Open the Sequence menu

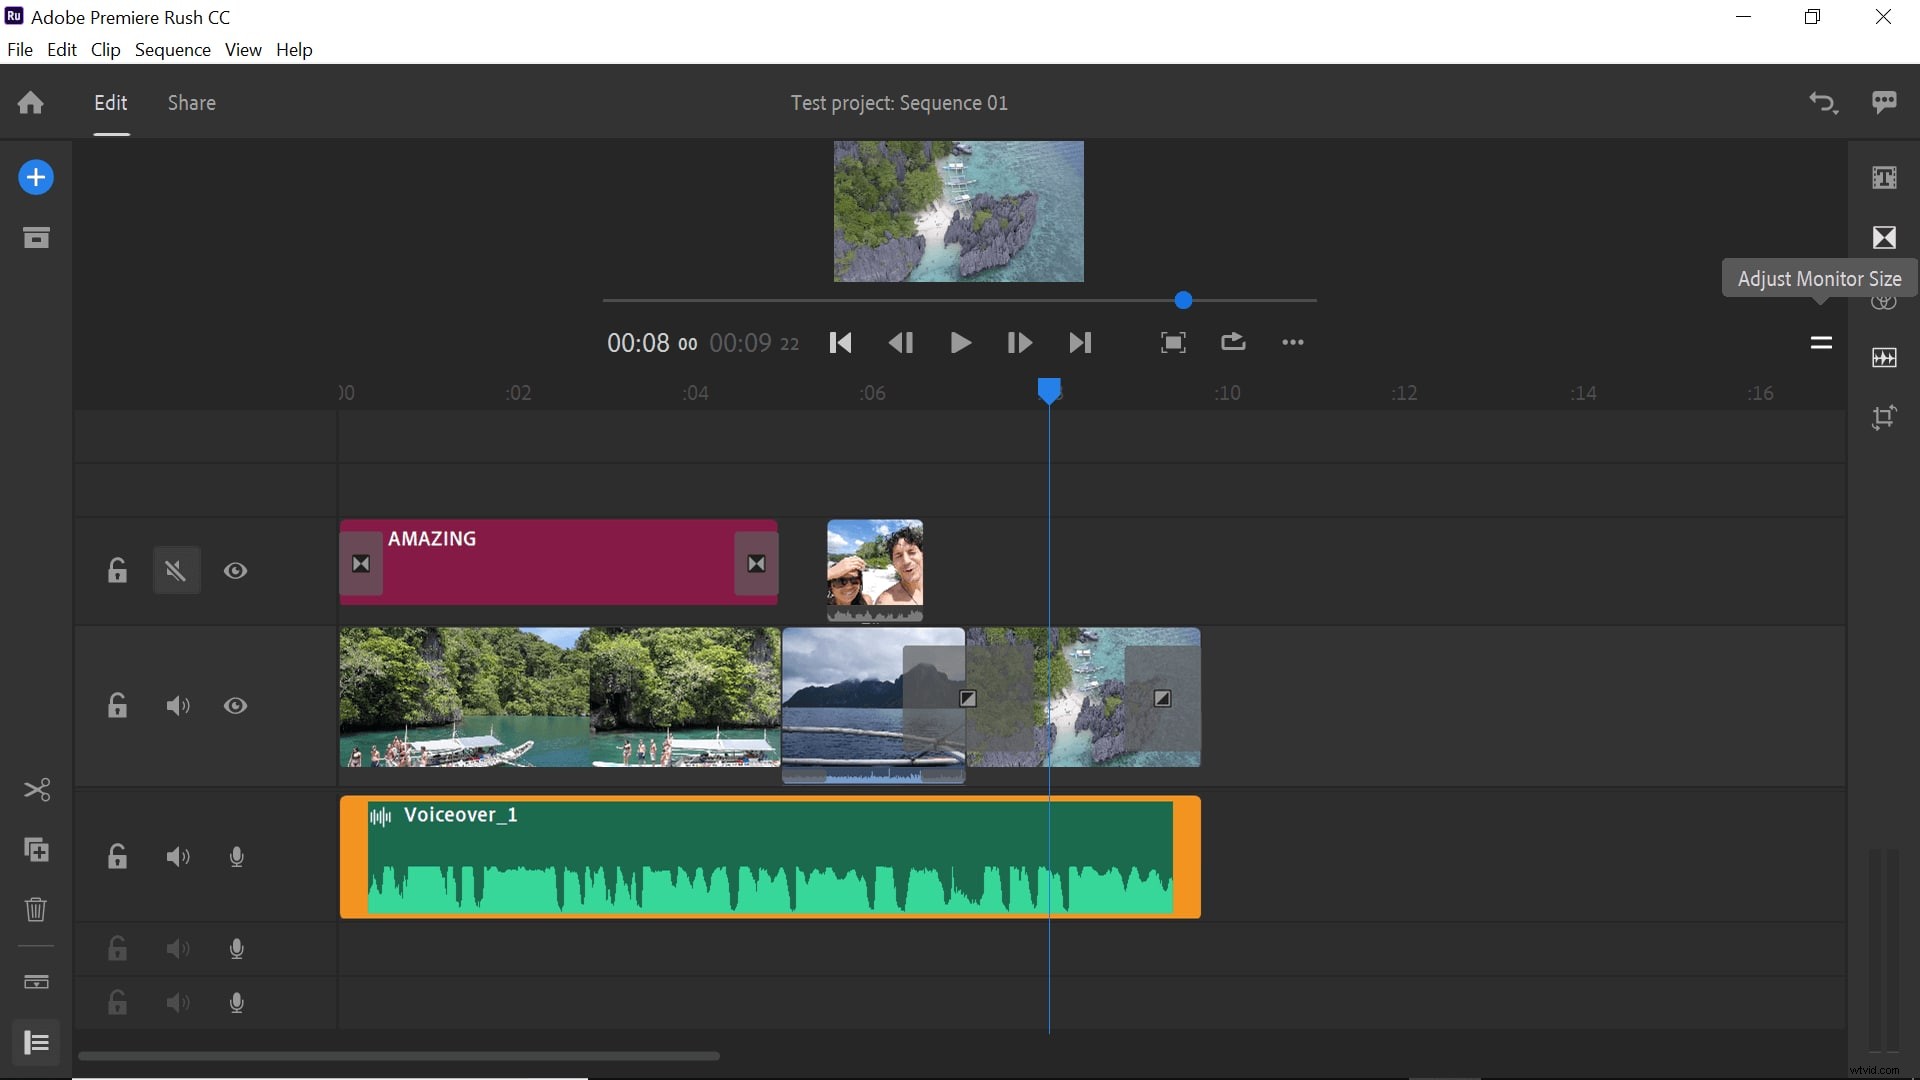173,49
